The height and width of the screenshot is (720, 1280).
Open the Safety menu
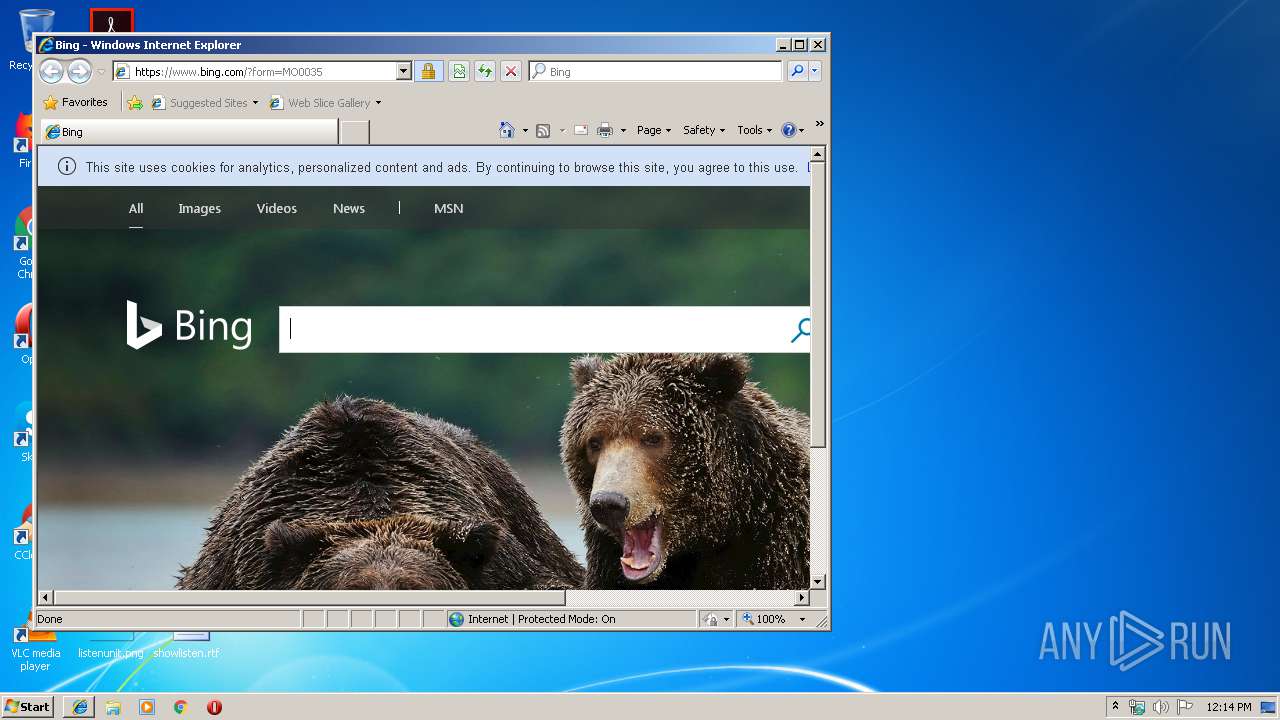tap(704, 130)
